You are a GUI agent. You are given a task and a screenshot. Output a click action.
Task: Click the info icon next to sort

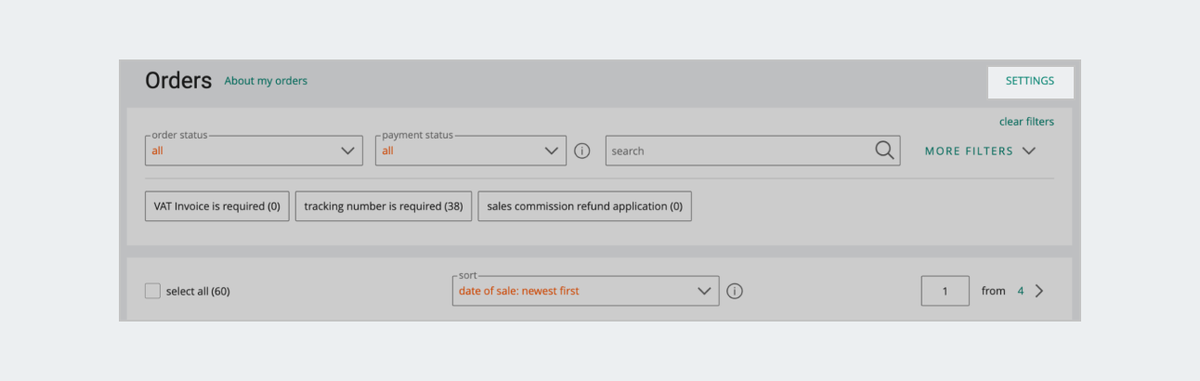(734, 291)
